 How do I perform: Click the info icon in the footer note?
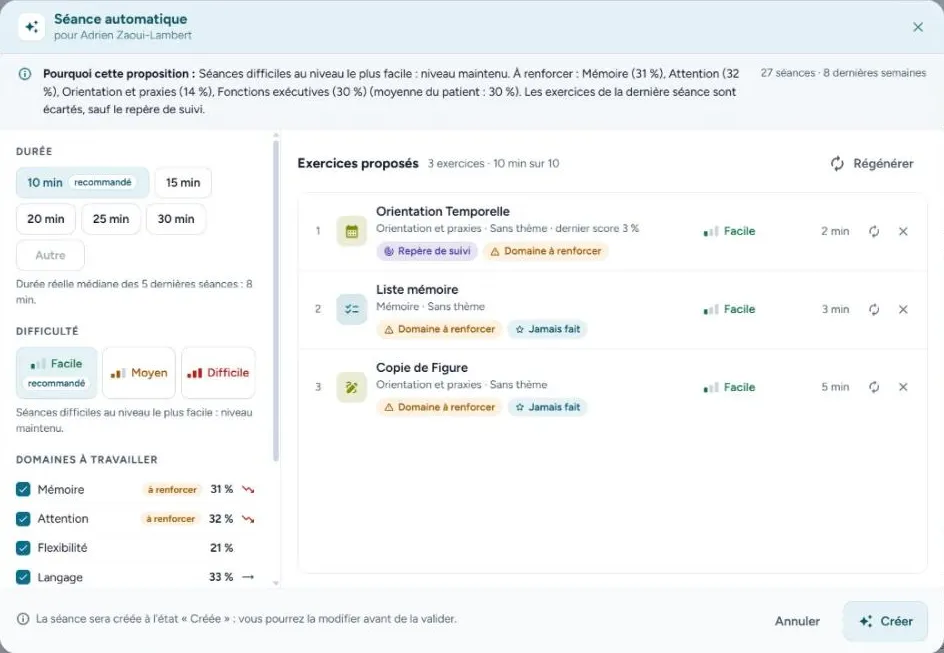(x=23, y=619)
